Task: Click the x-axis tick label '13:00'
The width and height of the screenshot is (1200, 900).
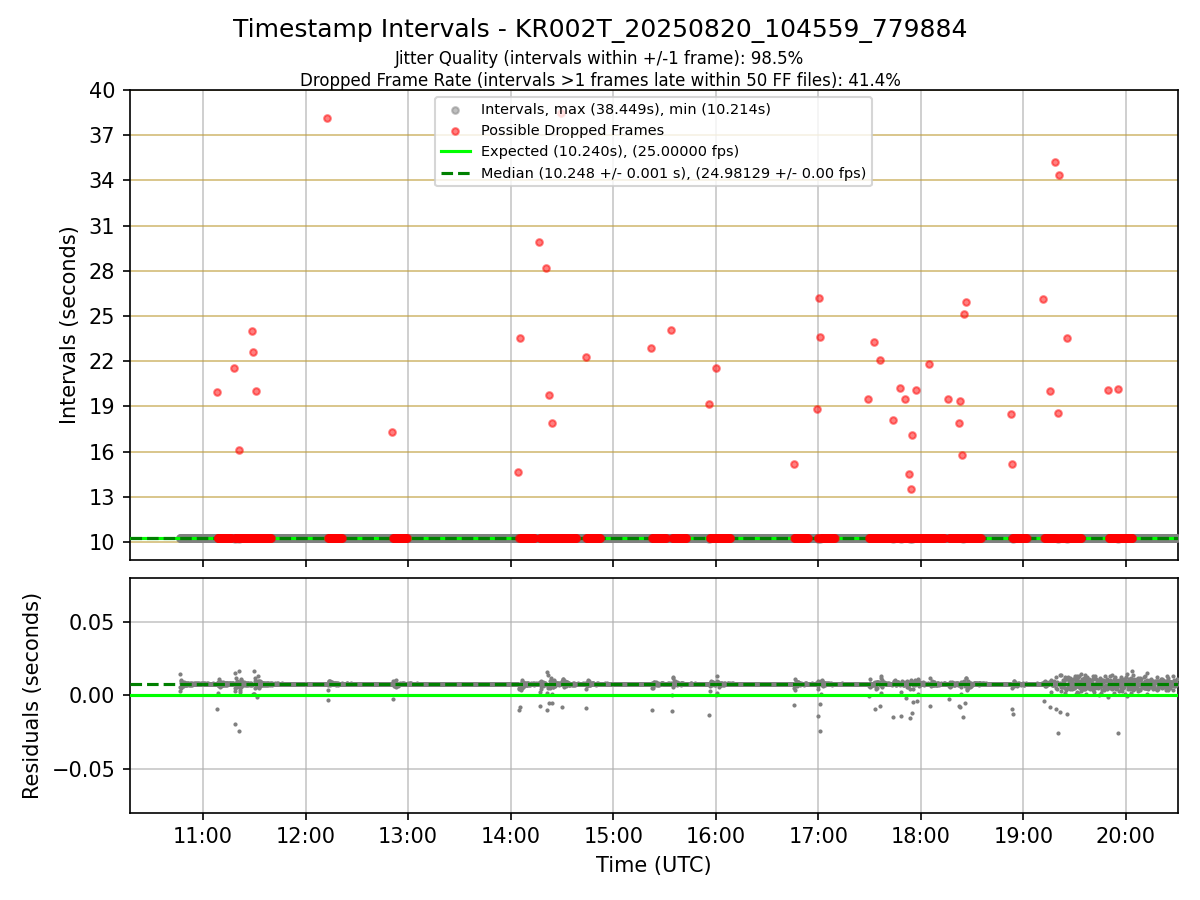Action: (x=408, y=833)
